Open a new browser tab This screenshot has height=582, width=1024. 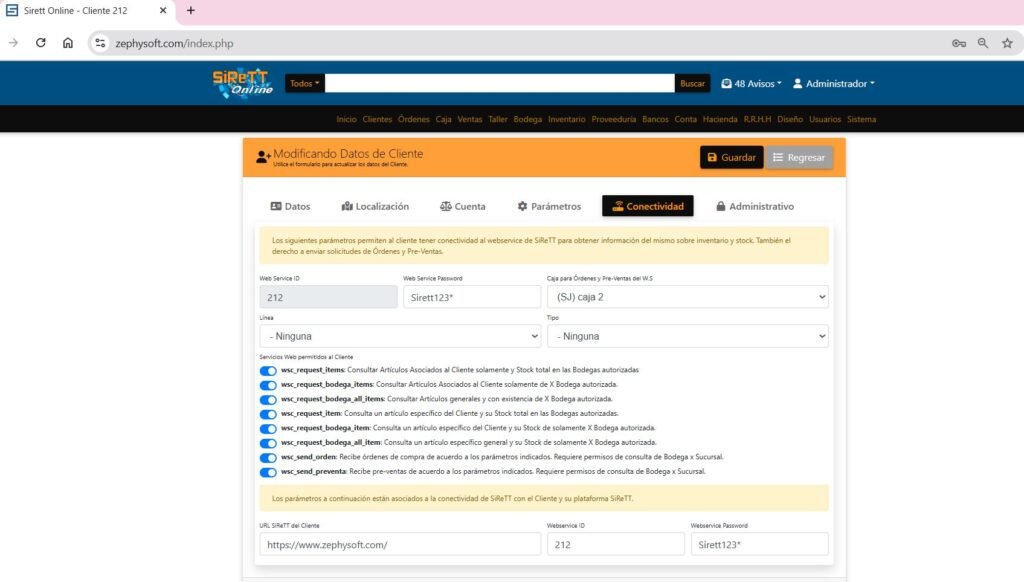tap(191, 11)
